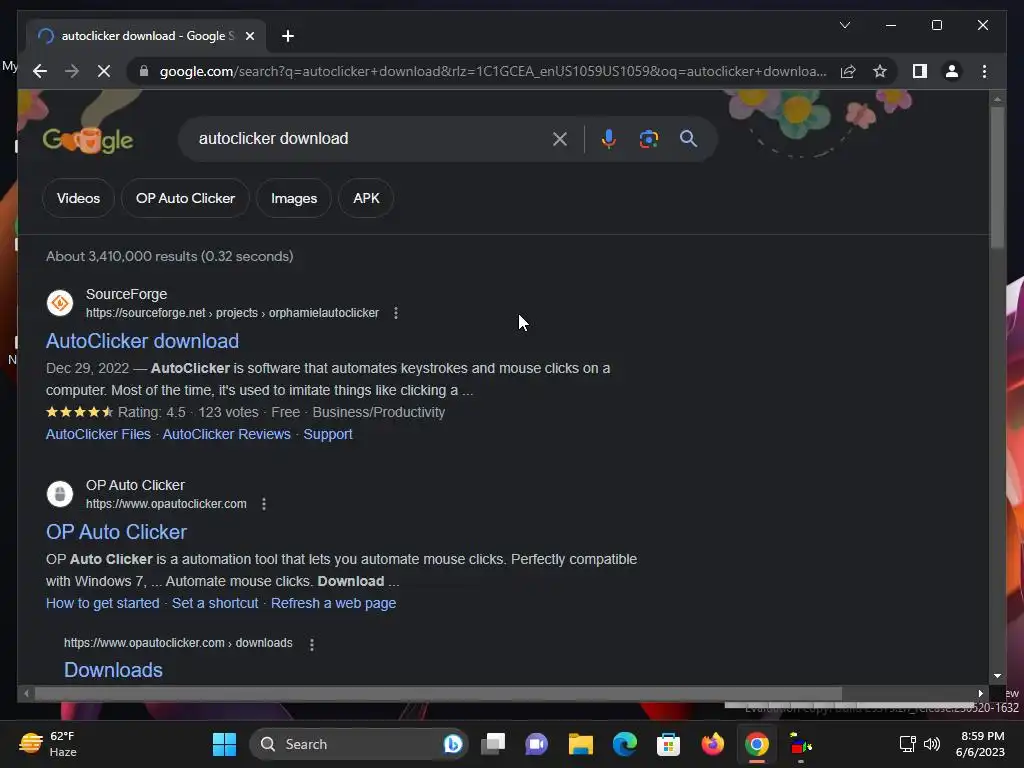The image size is (1024, 768).
Task: Open Task View on taskbar
Action: [493, 744]
